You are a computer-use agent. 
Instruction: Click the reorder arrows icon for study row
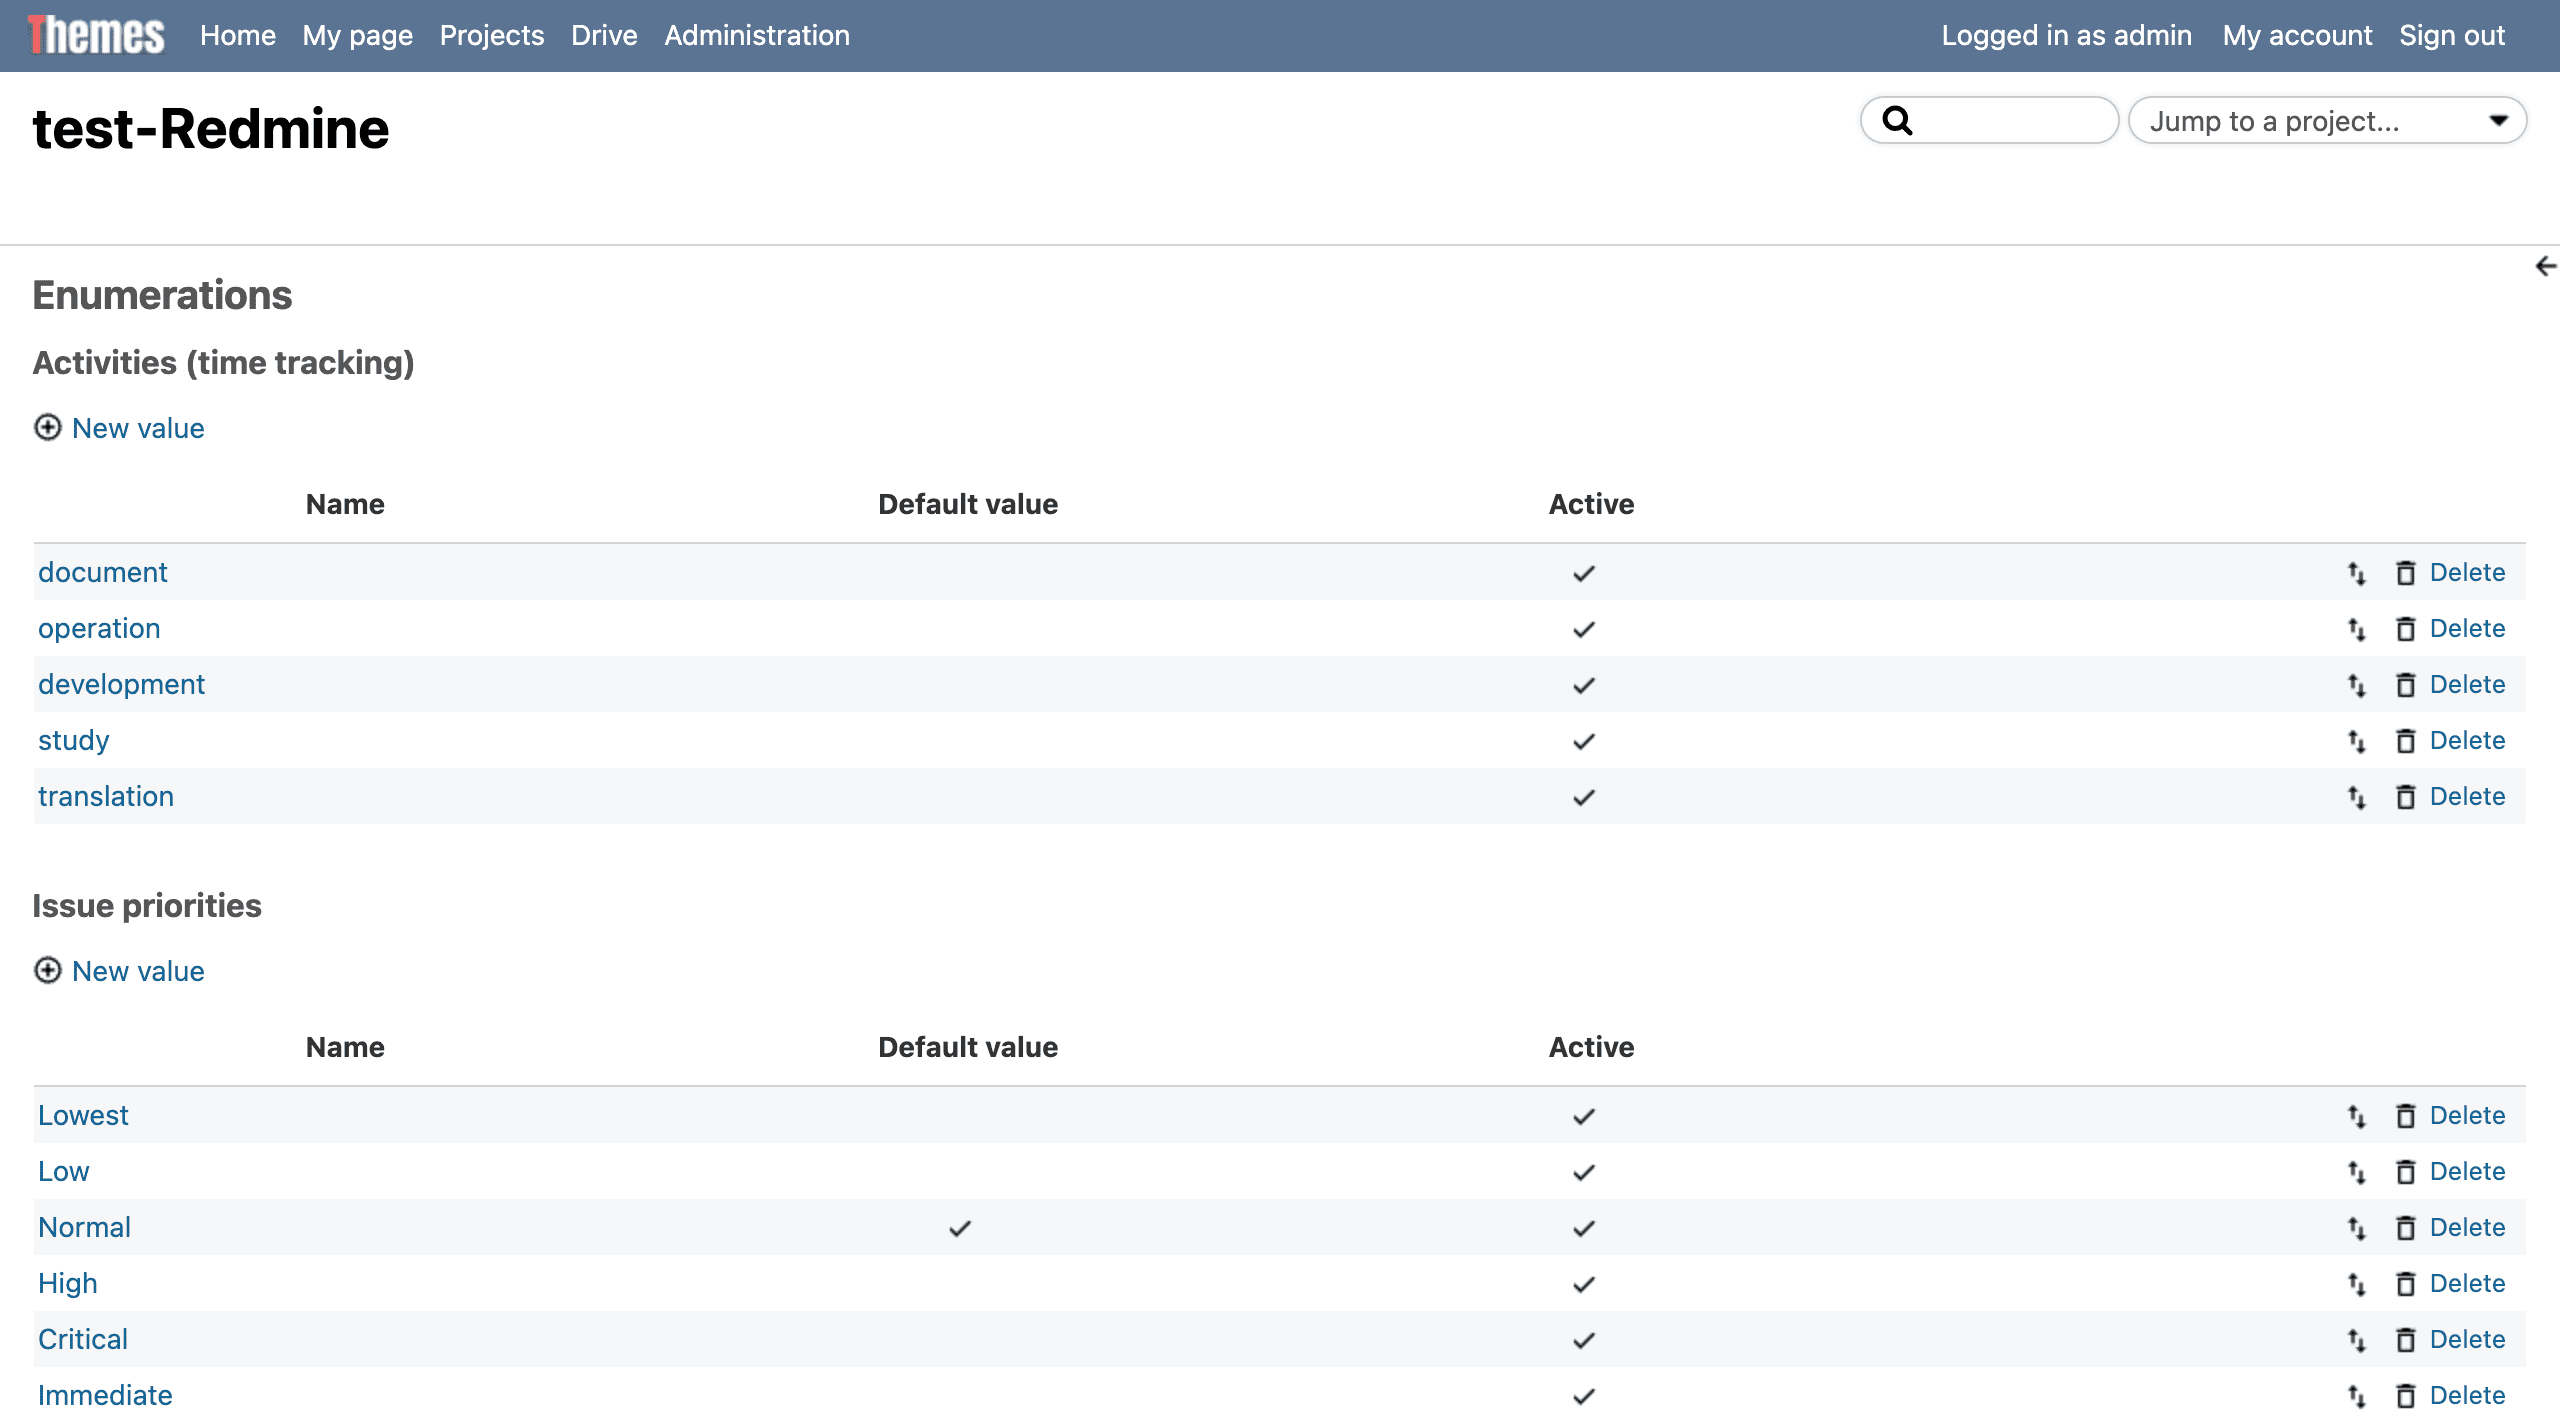pyautogui.click(x=2357, y=741)
